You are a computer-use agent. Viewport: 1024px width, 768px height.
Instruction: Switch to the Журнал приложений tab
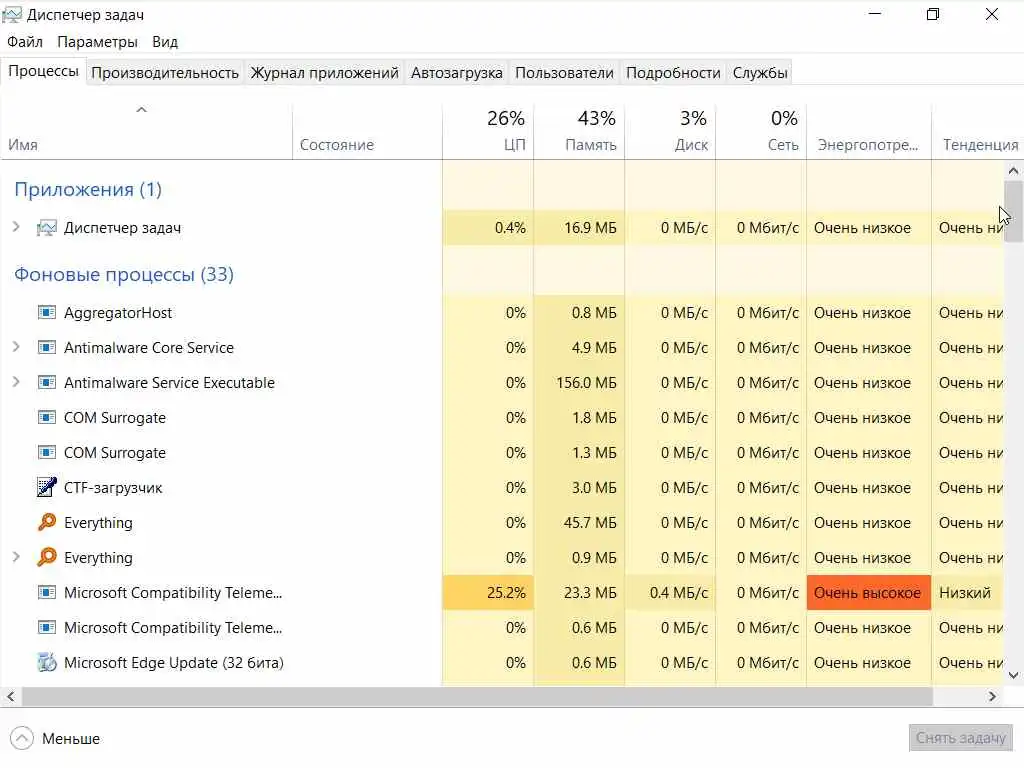click(x=325, y=72)
